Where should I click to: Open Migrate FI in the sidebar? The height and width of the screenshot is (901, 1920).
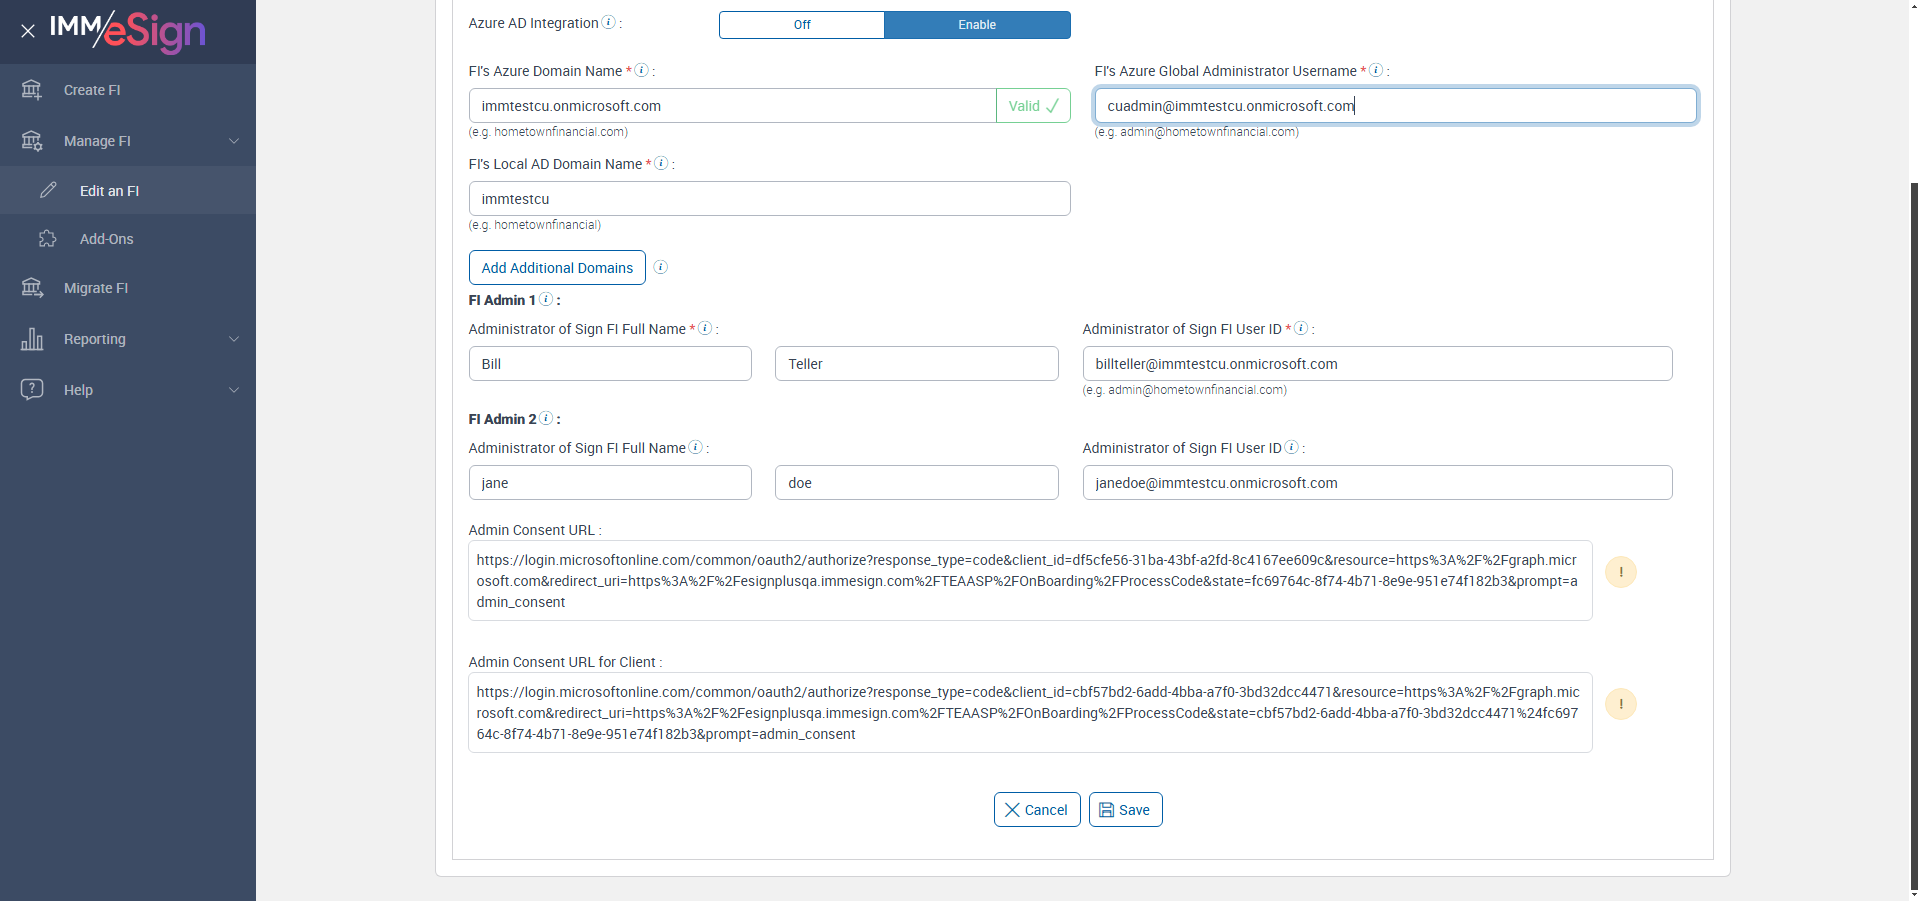(x=96, y=288)
